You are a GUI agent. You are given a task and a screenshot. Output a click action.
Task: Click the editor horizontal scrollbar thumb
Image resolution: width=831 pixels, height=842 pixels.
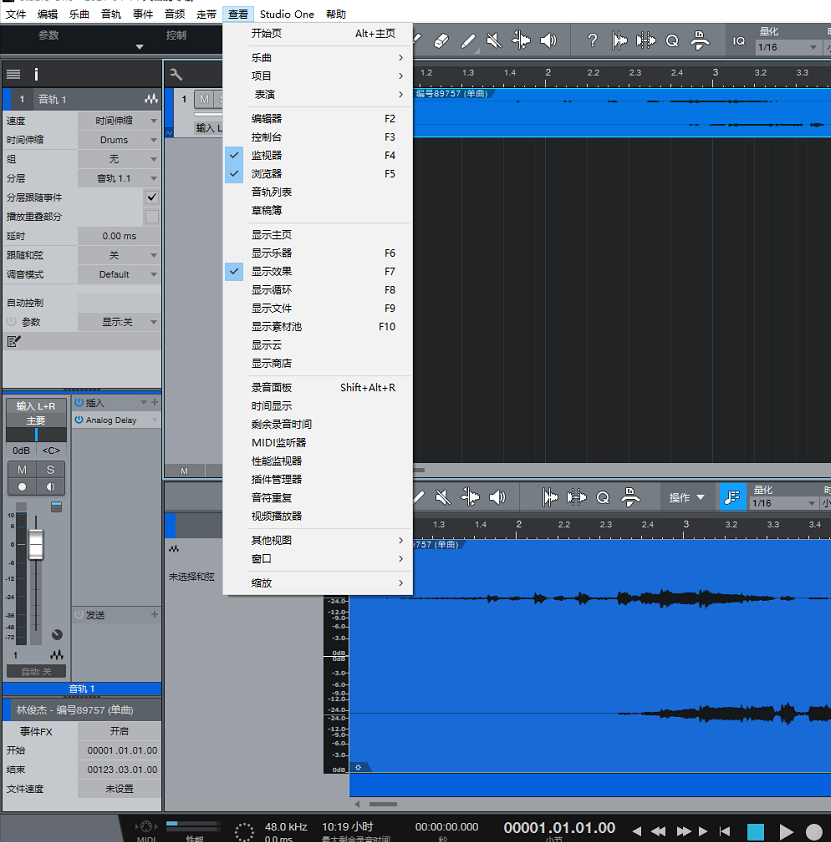point(383,804)
